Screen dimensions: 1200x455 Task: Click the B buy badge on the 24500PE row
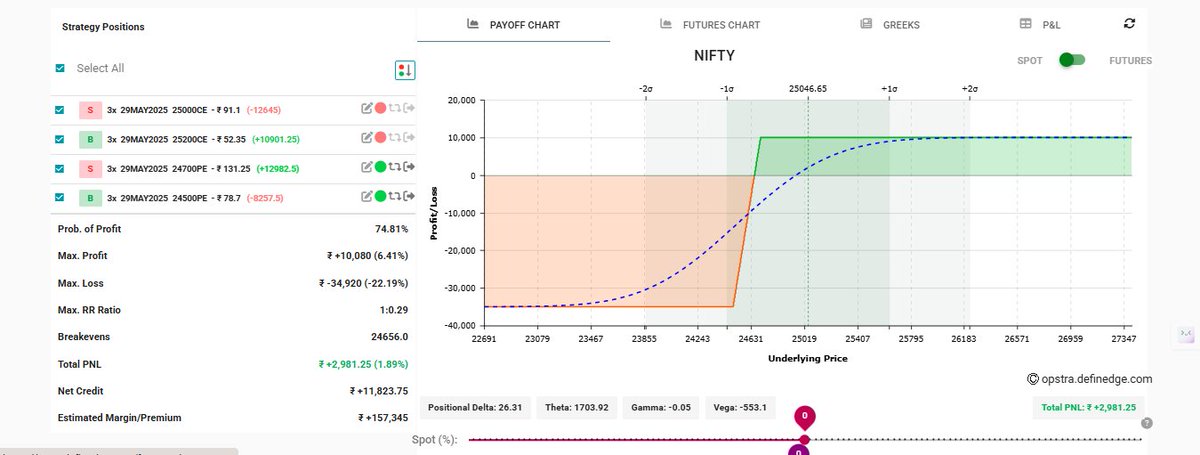coord(90,198)
